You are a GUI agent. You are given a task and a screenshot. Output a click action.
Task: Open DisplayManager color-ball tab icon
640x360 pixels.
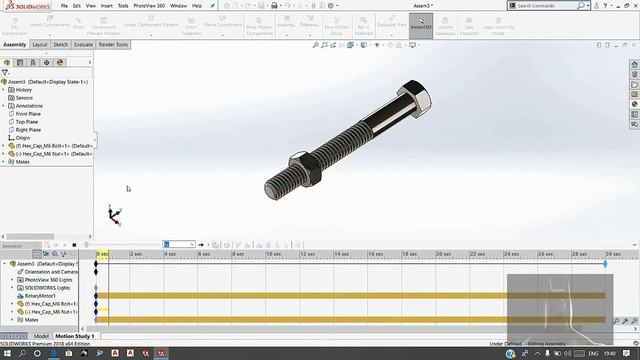pos(60,62)
